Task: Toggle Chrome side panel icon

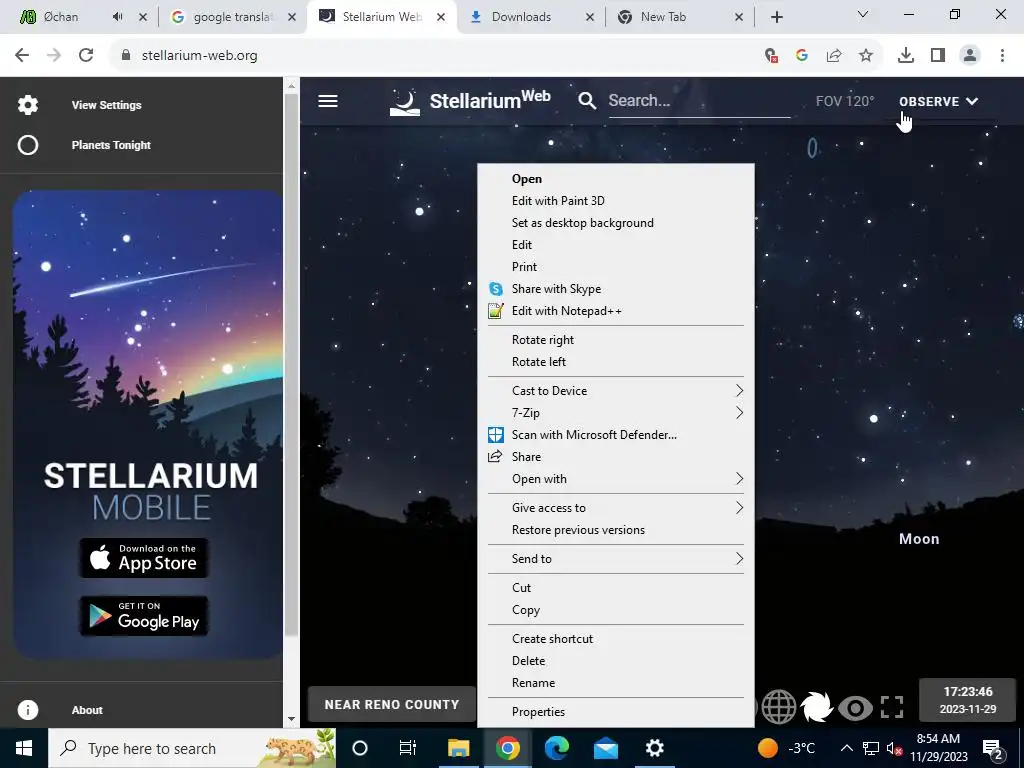Action: coord(938,56)
